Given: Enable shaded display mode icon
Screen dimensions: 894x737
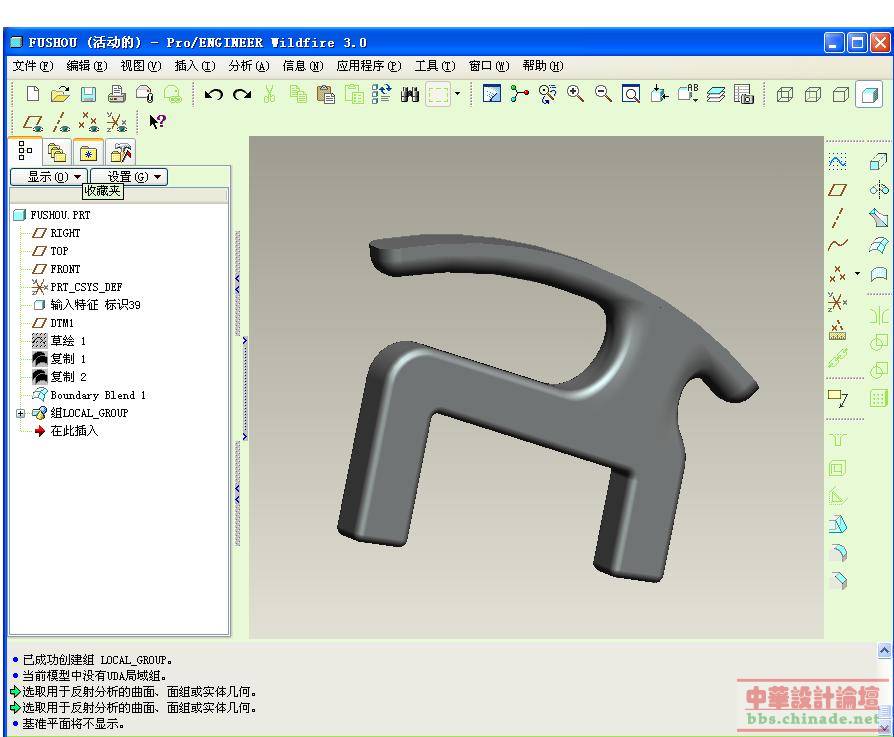Looking at the screenshot, I should [x=869, y=94].
